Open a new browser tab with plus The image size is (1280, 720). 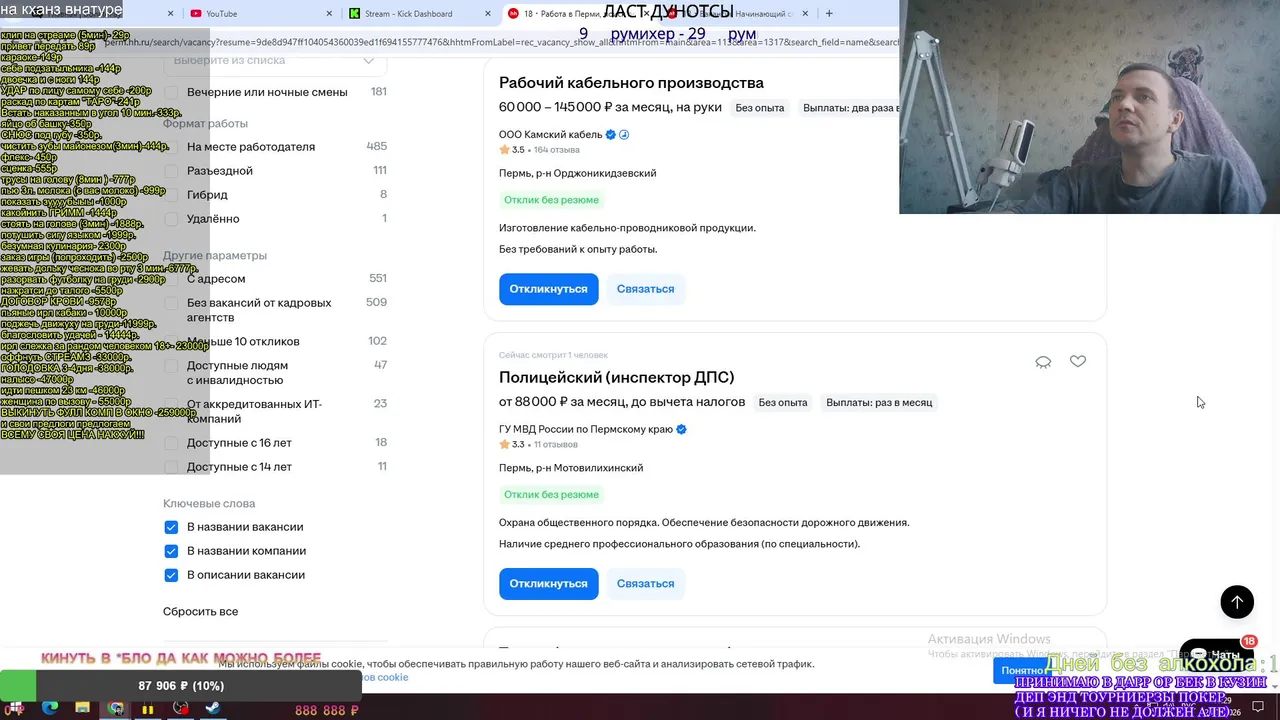click(829, 13)
